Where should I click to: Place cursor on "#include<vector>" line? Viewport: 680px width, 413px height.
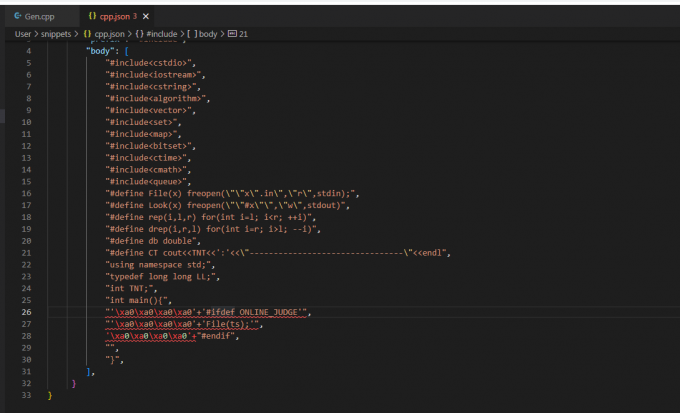click(x=152, y=111)
